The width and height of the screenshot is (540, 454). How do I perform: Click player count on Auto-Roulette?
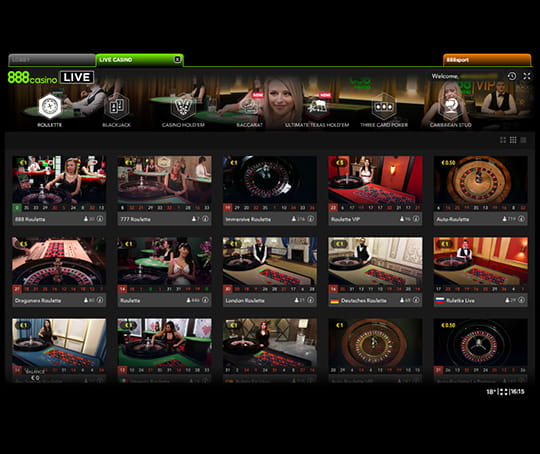point(509,219)
